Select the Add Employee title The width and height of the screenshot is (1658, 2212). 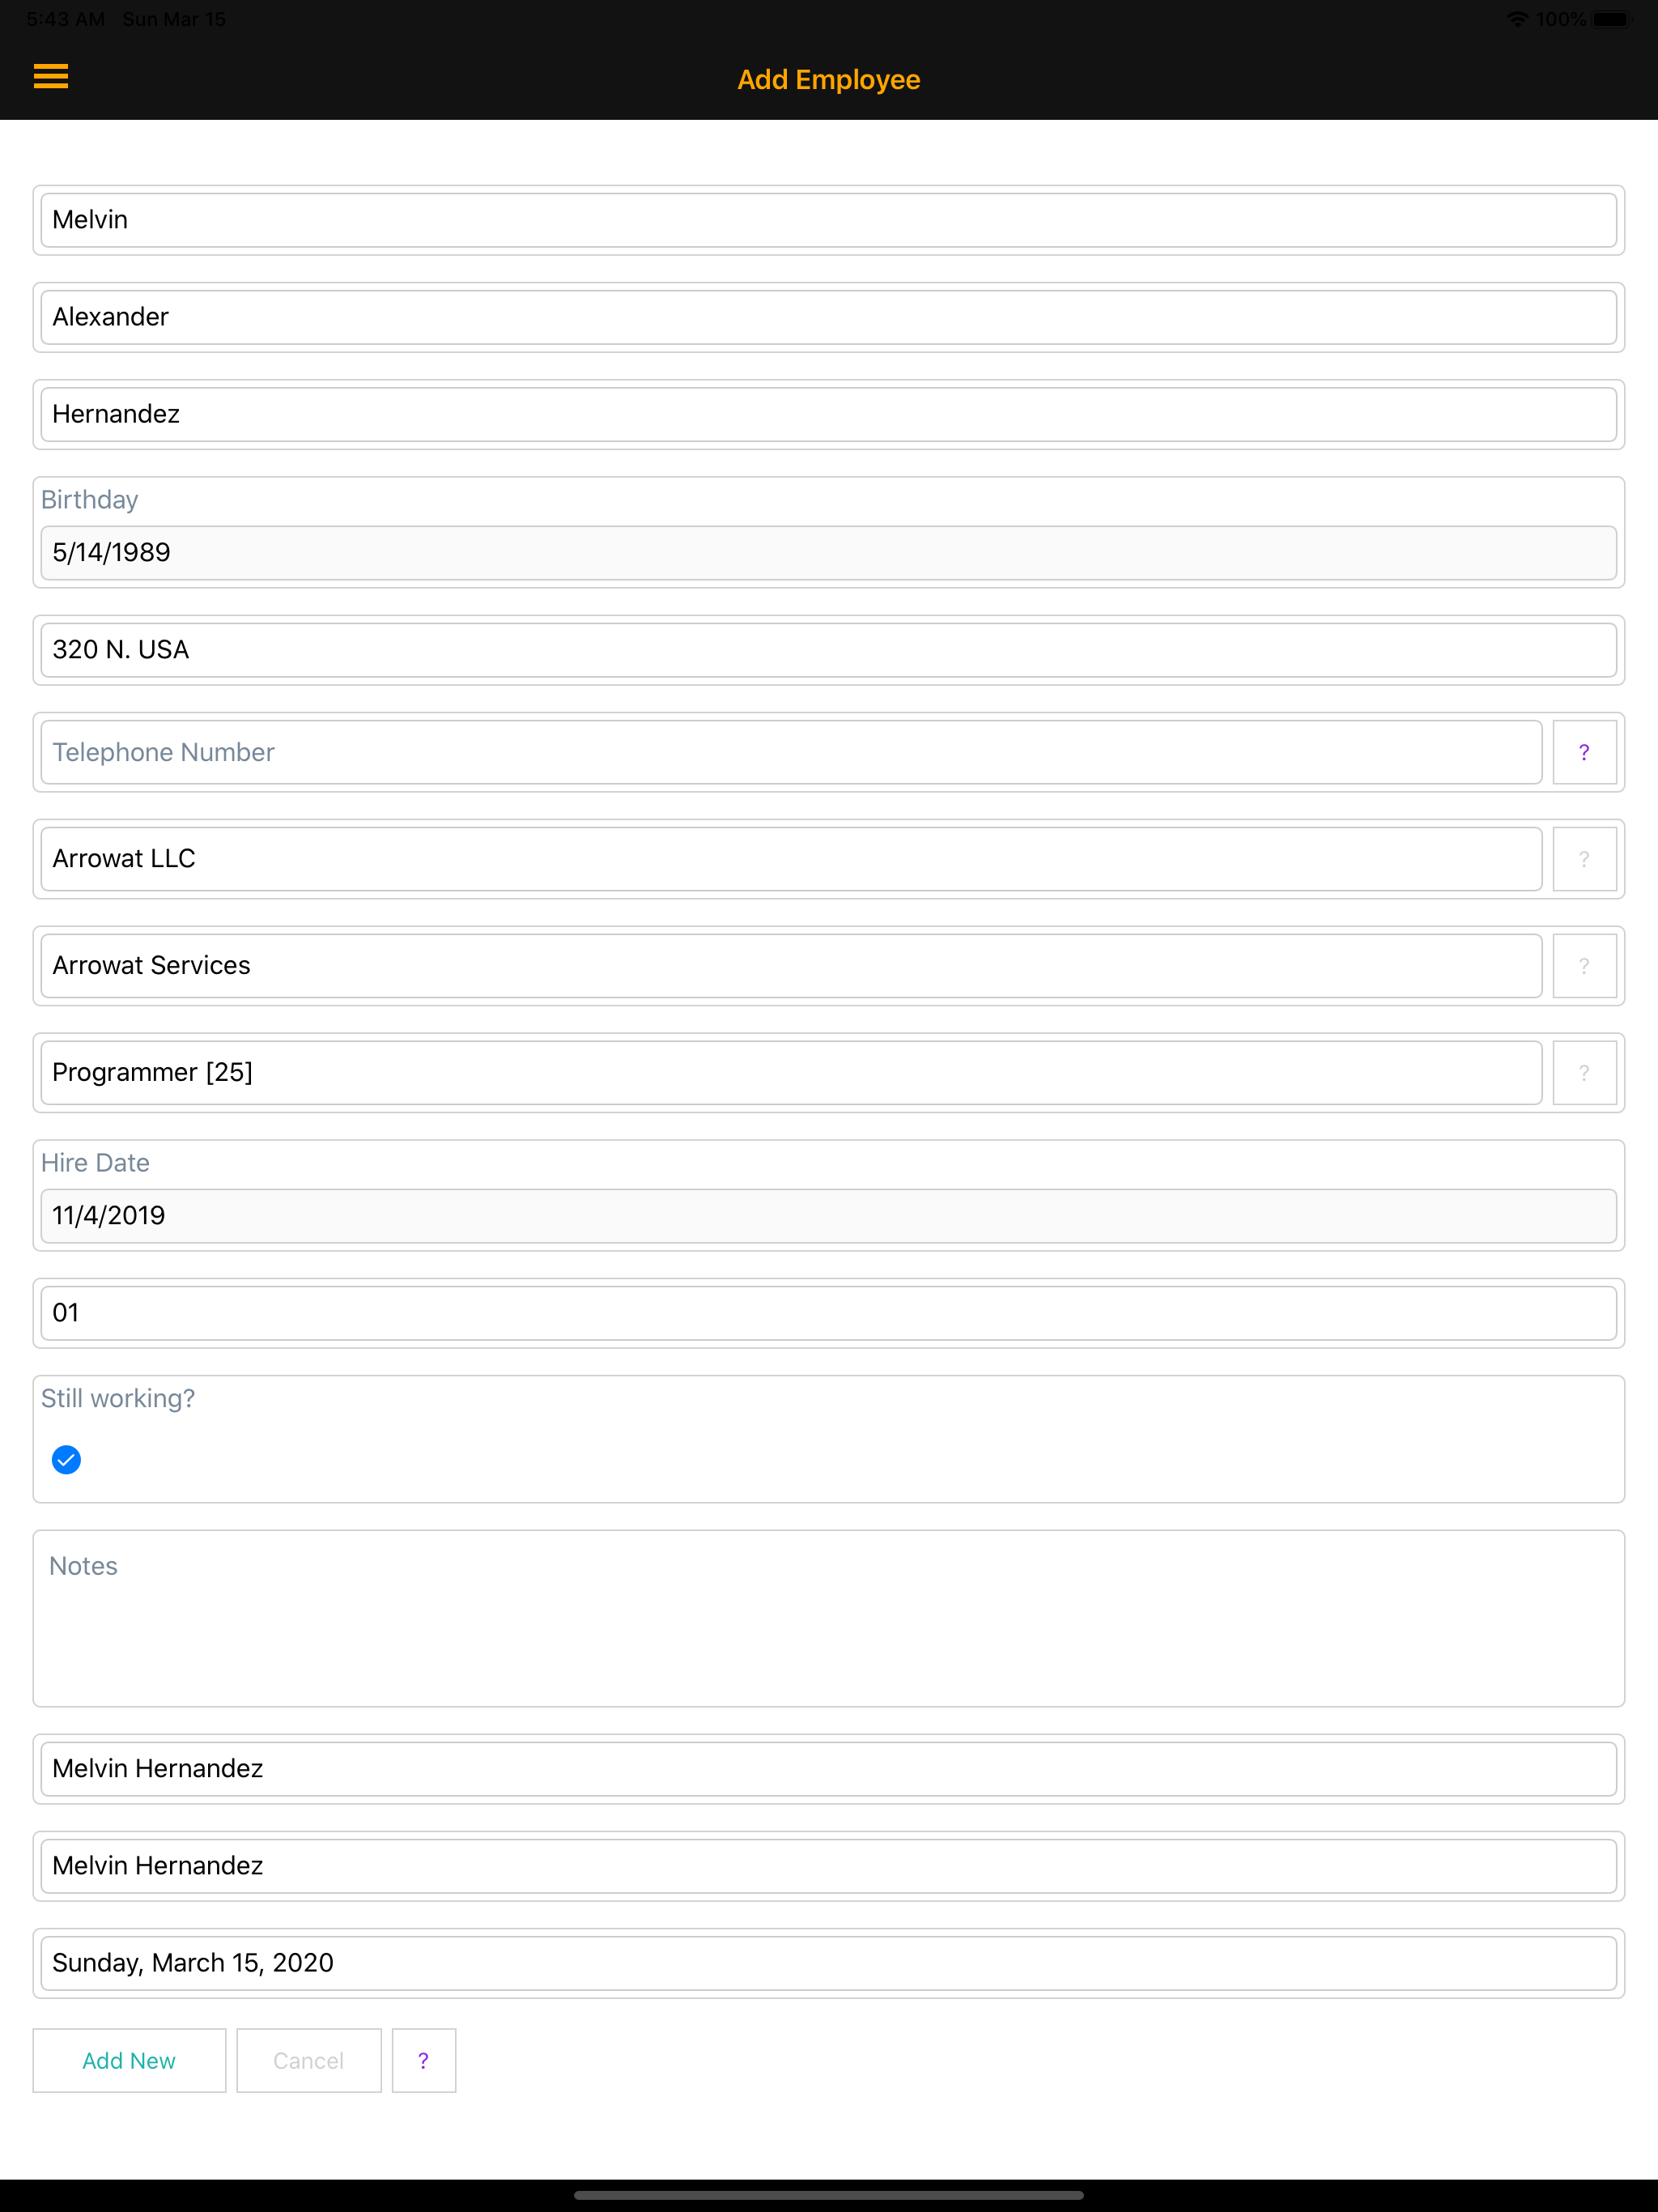point(829,79)
